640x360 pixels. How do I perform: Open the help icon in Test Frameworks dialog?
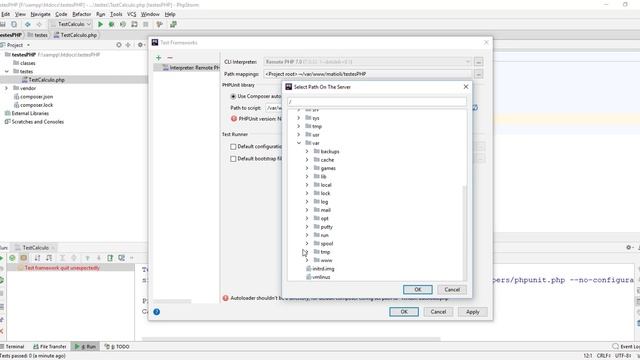click(x=157, y=312)
